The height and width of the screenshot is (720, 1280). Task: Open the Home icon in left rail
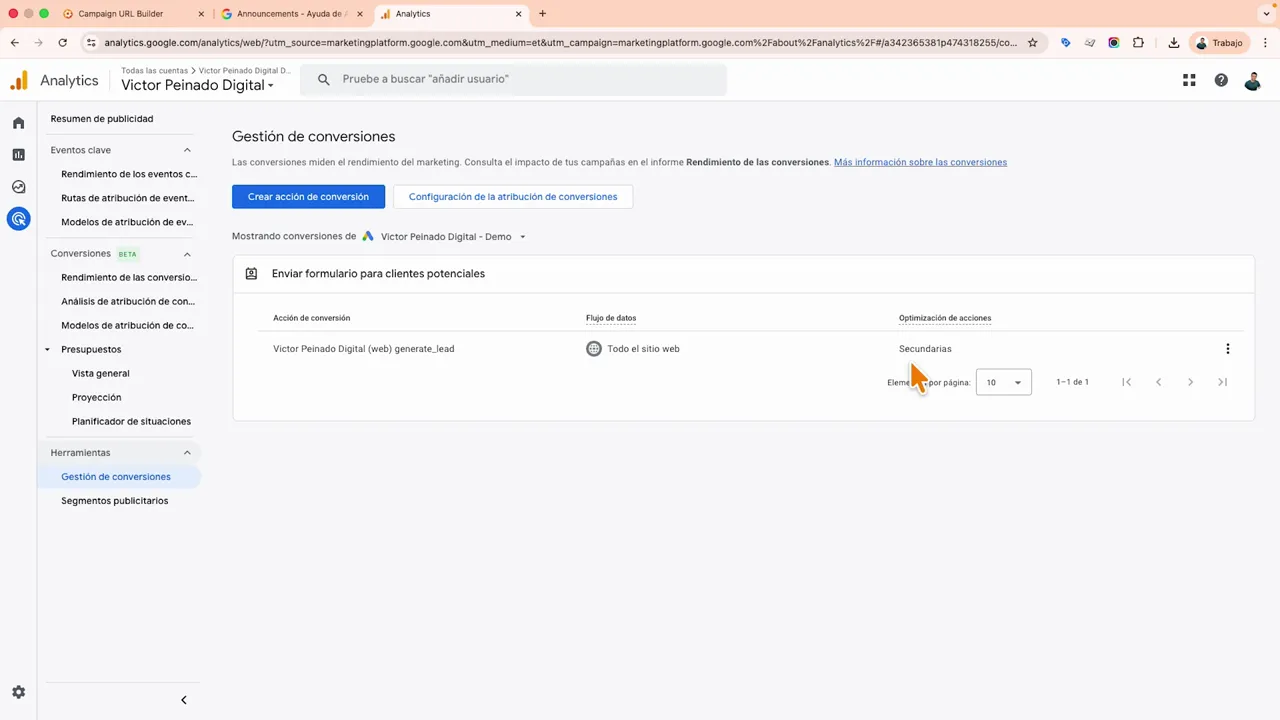18,123
